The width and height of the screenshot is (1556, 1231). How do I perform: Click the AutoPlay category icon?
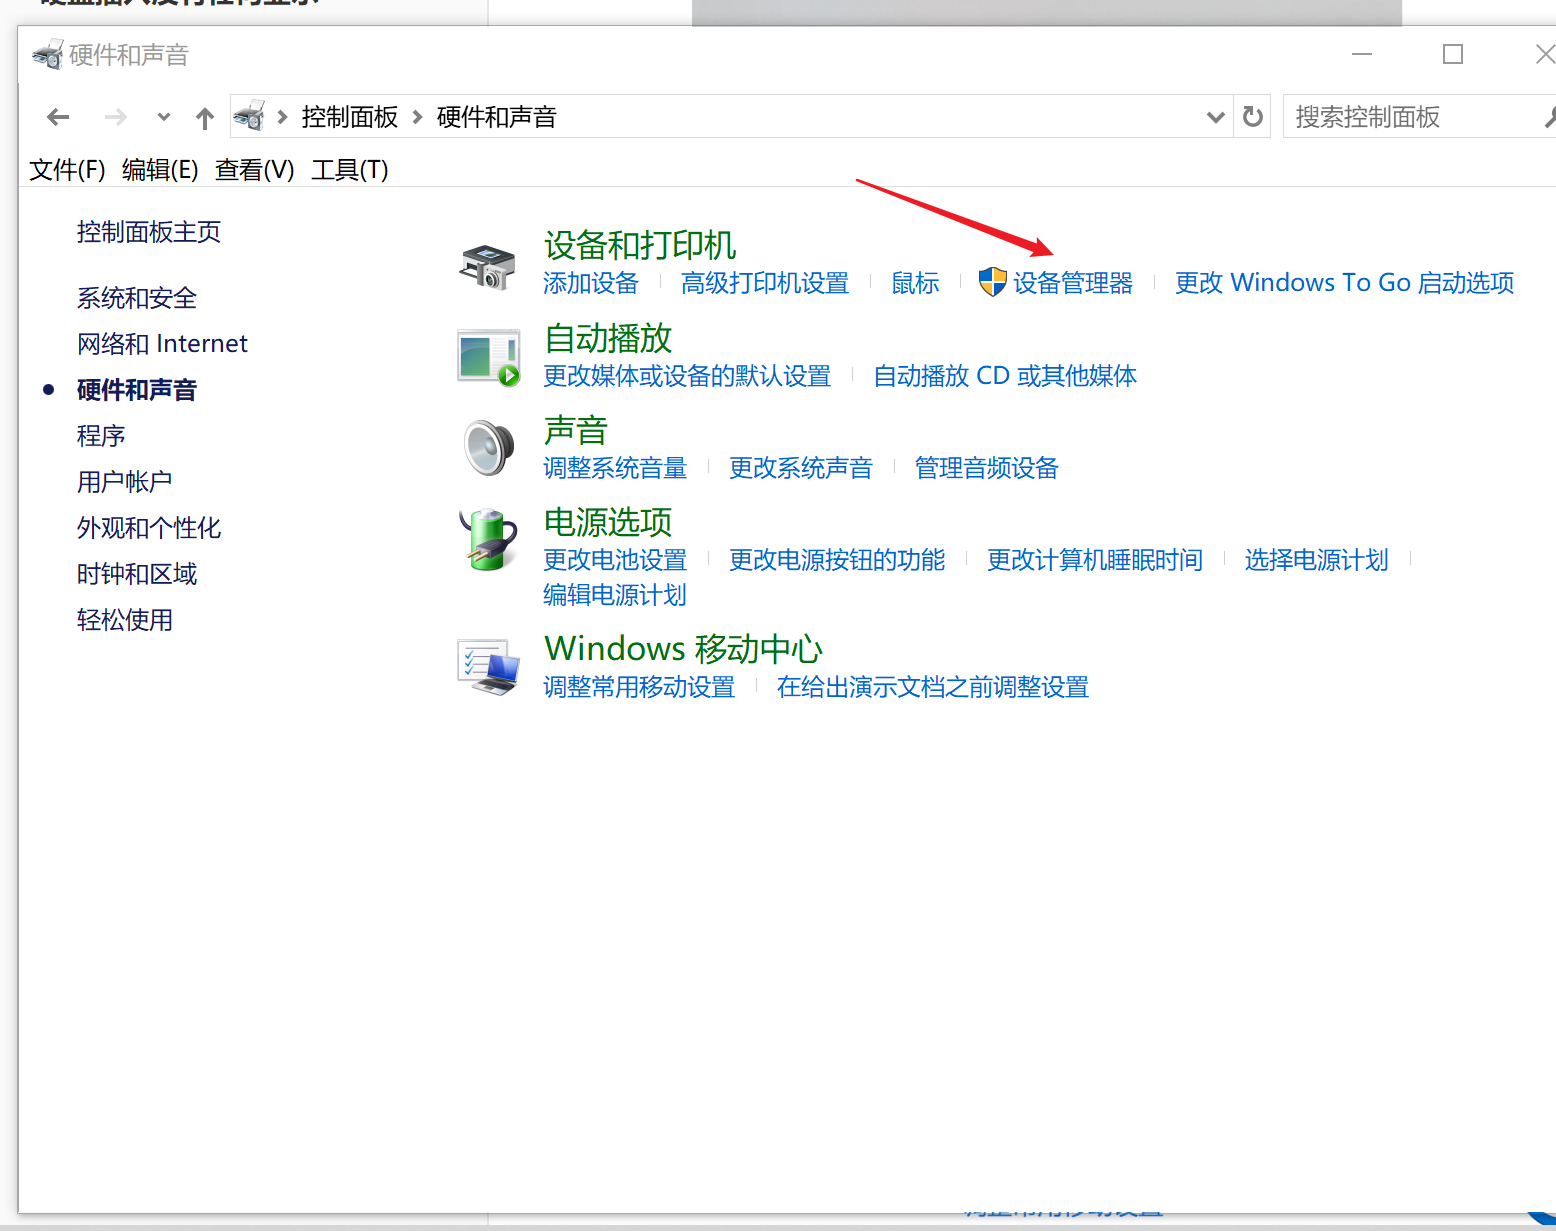(x=489, y=358)
